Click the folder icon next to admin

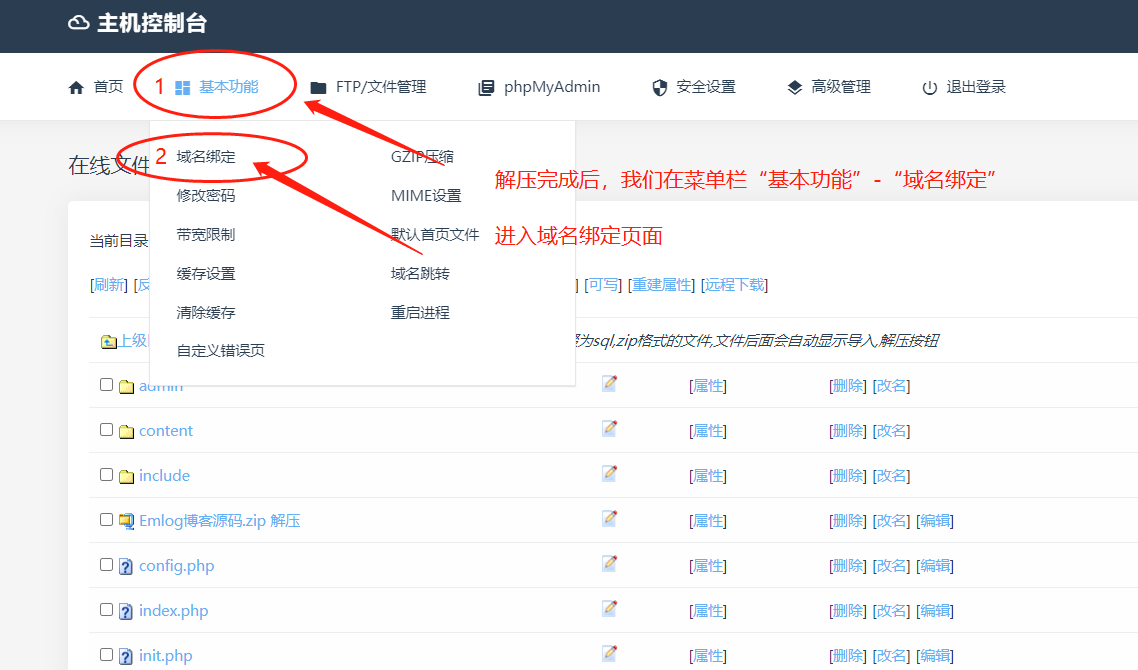[127, 385]
